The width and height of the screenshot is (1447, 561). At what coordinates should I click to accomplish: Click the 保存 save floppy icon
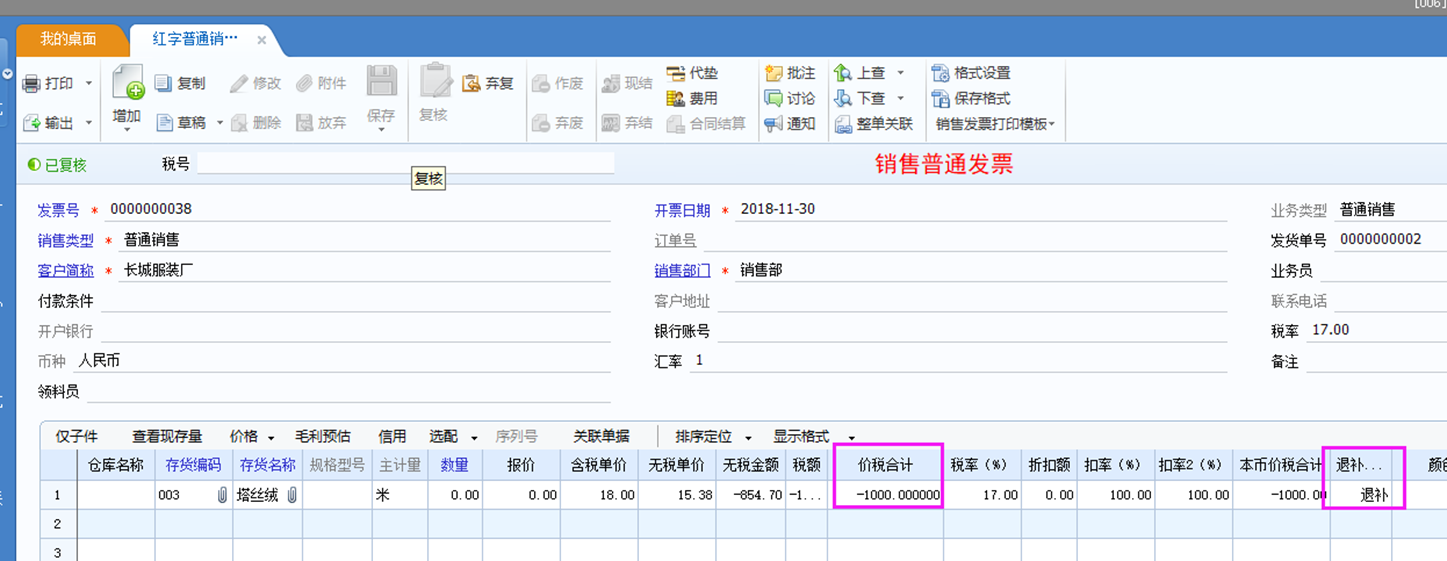click(382, 82)
